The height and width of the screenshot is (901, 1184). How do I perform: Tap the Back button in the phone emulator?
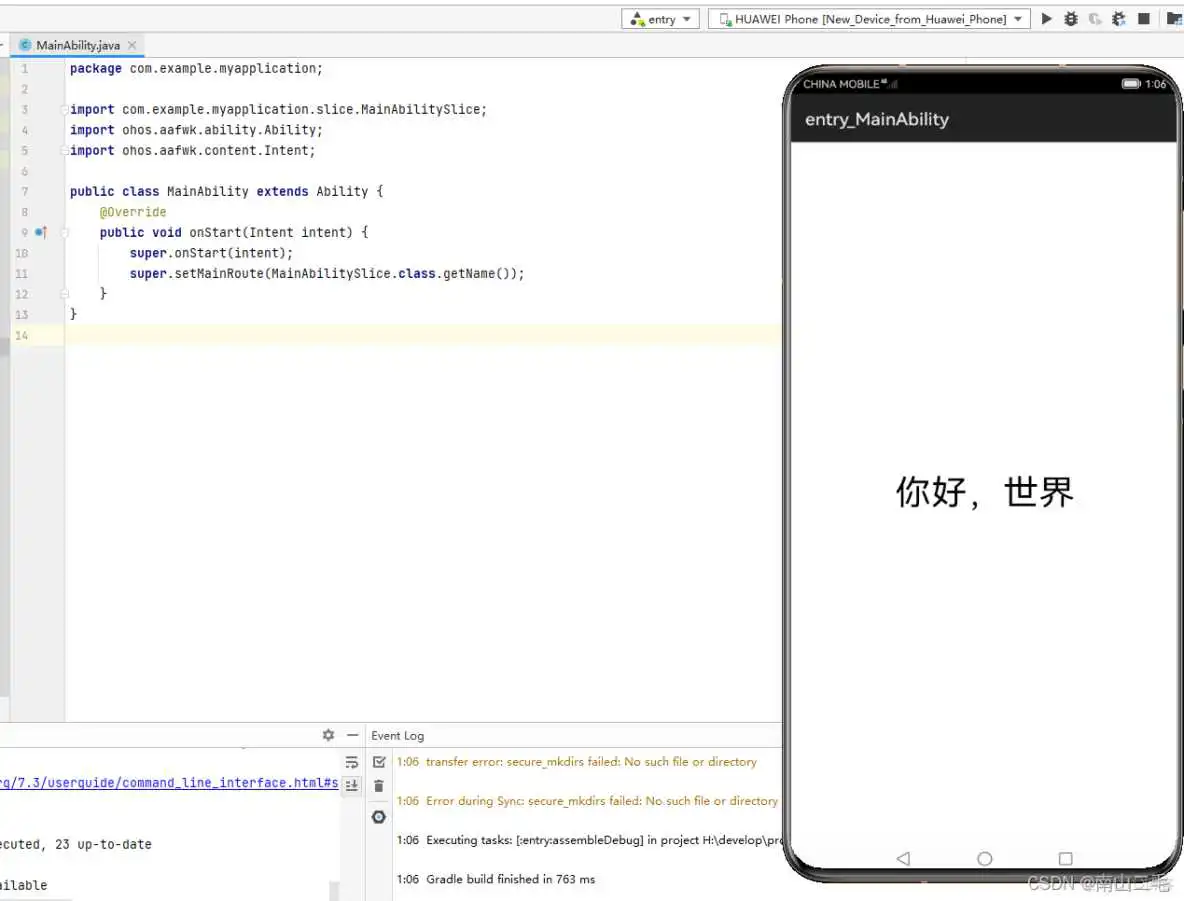903,858
